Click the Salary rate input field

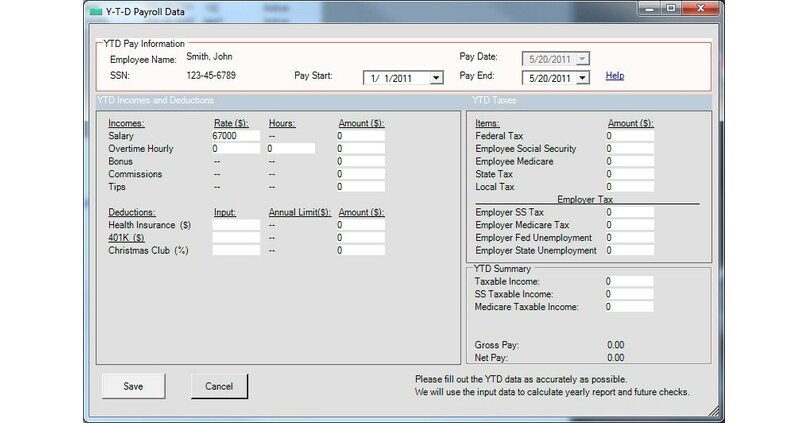[x=235, y=135]
